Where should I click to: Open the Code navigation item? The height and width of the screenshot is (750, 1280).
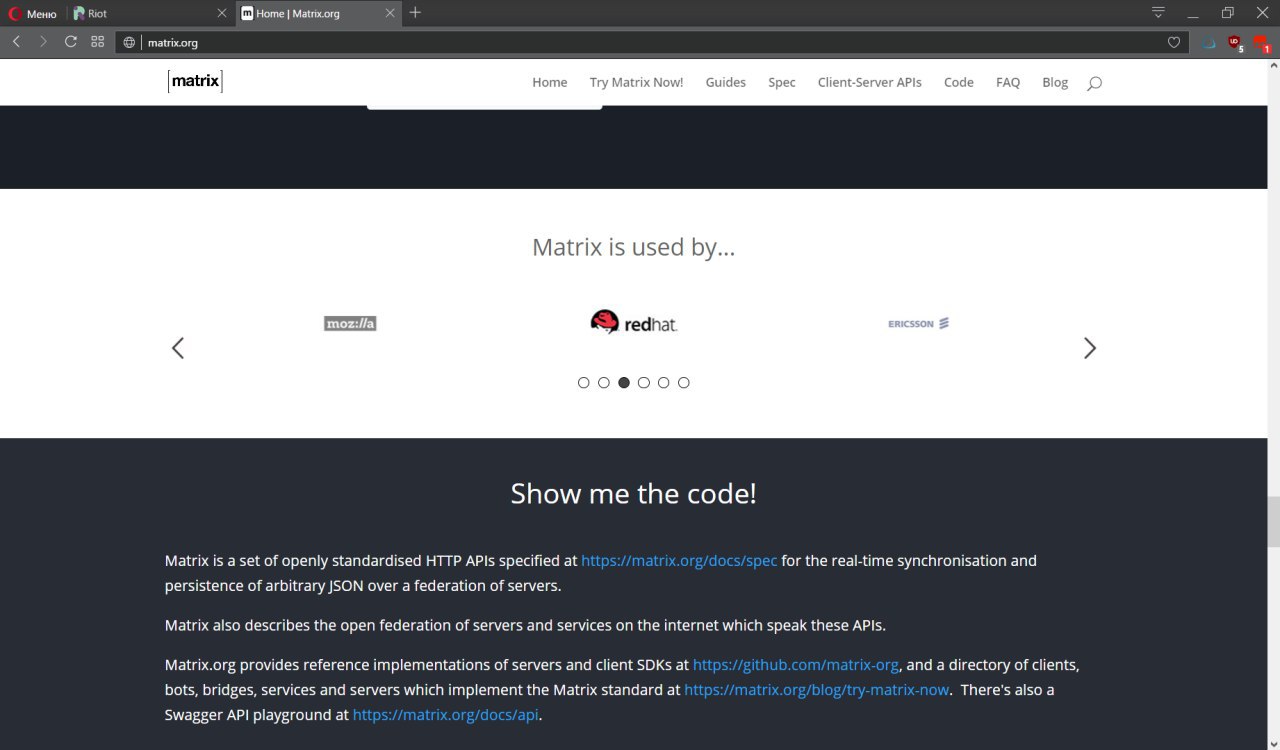pyautogui.click(x=958, y=82)
